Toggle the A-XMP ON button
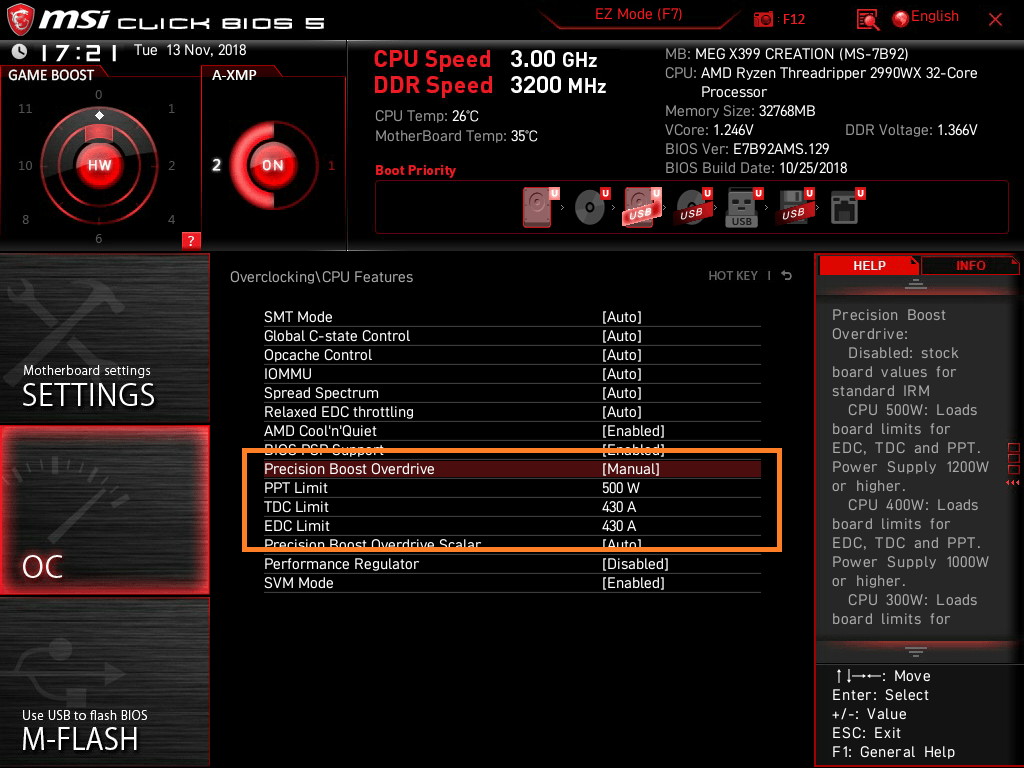 pos(272,165)
